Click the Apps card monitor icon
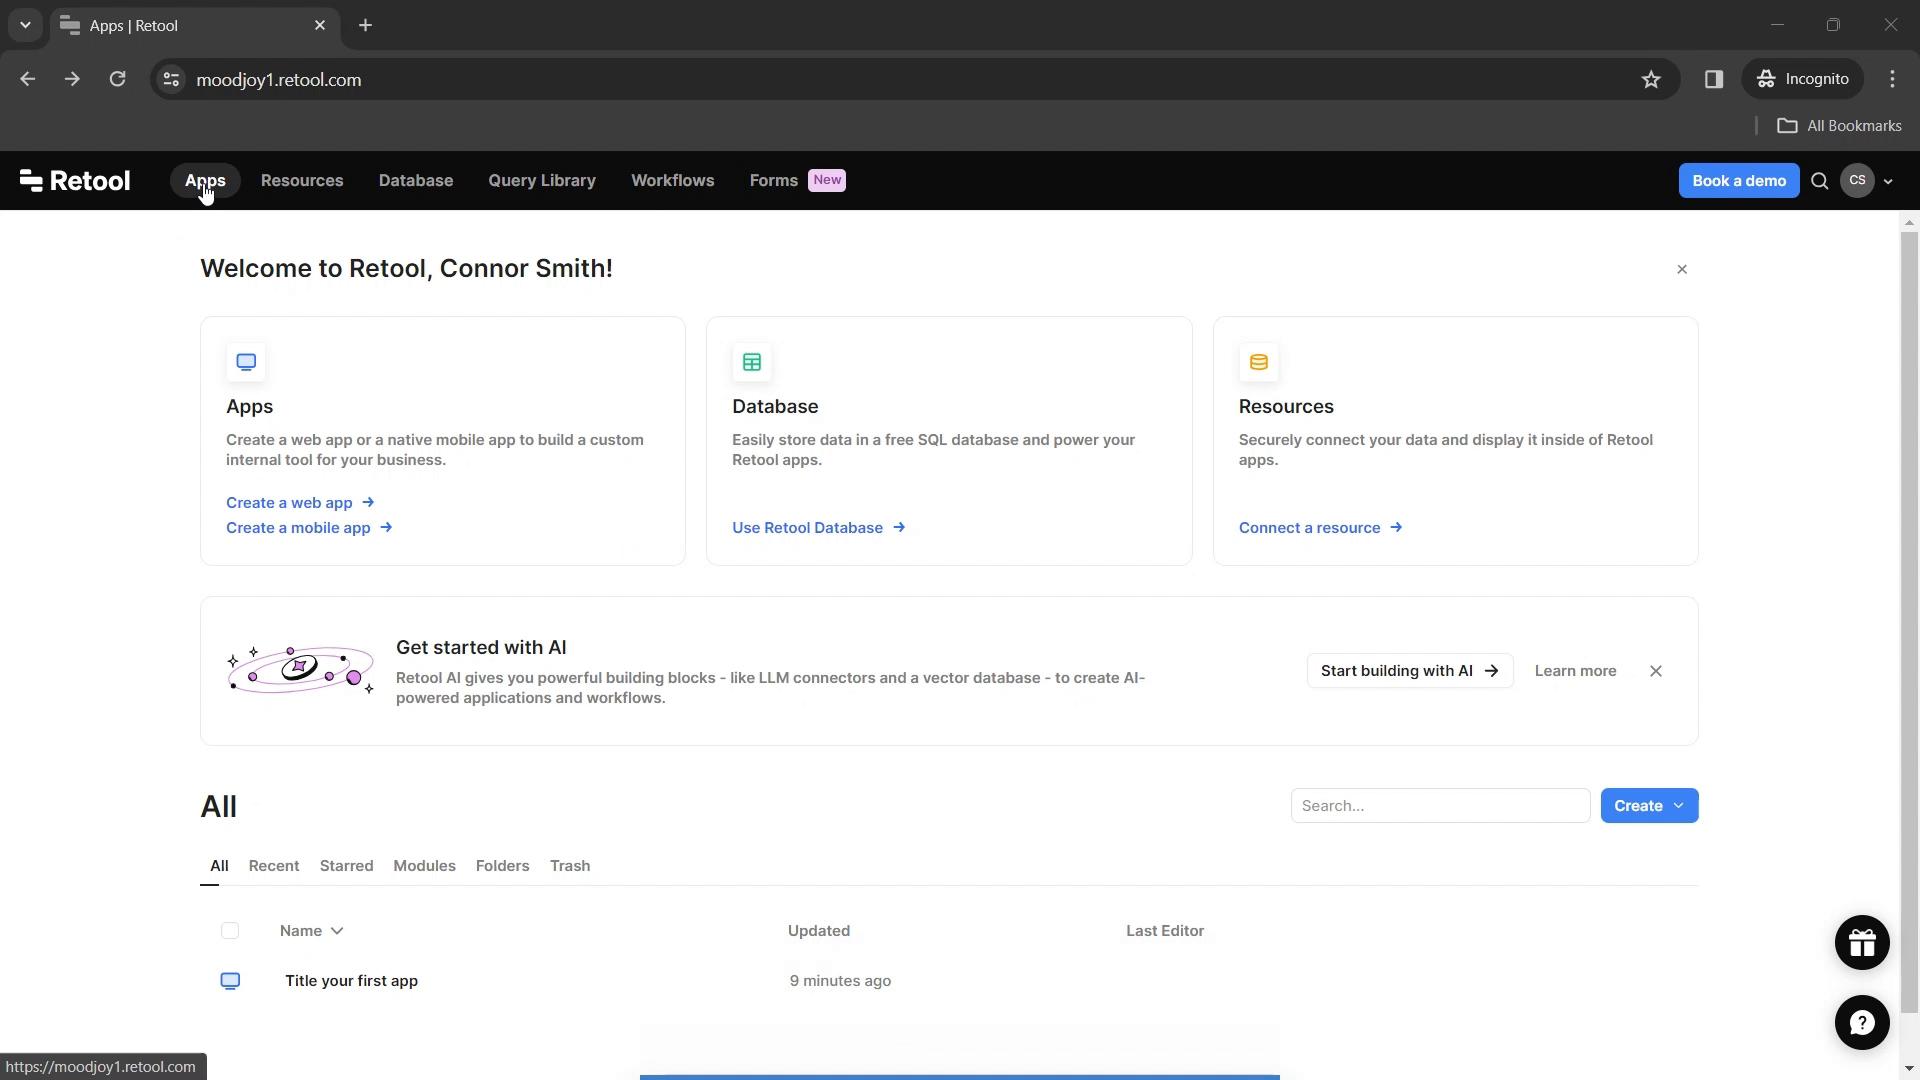 [x=246, y=362]
